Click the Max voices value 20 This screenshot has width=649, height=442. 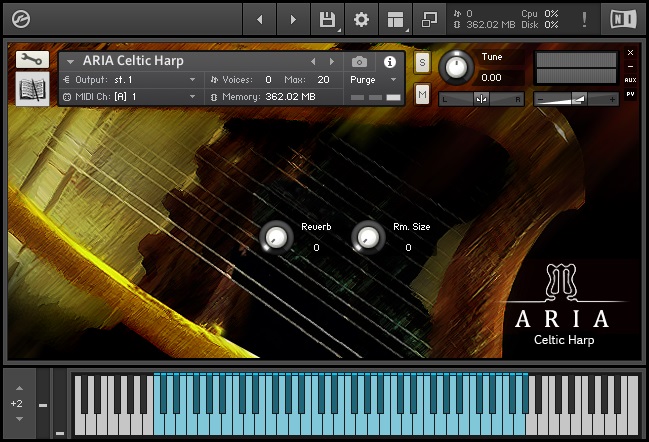click(323, 79)
